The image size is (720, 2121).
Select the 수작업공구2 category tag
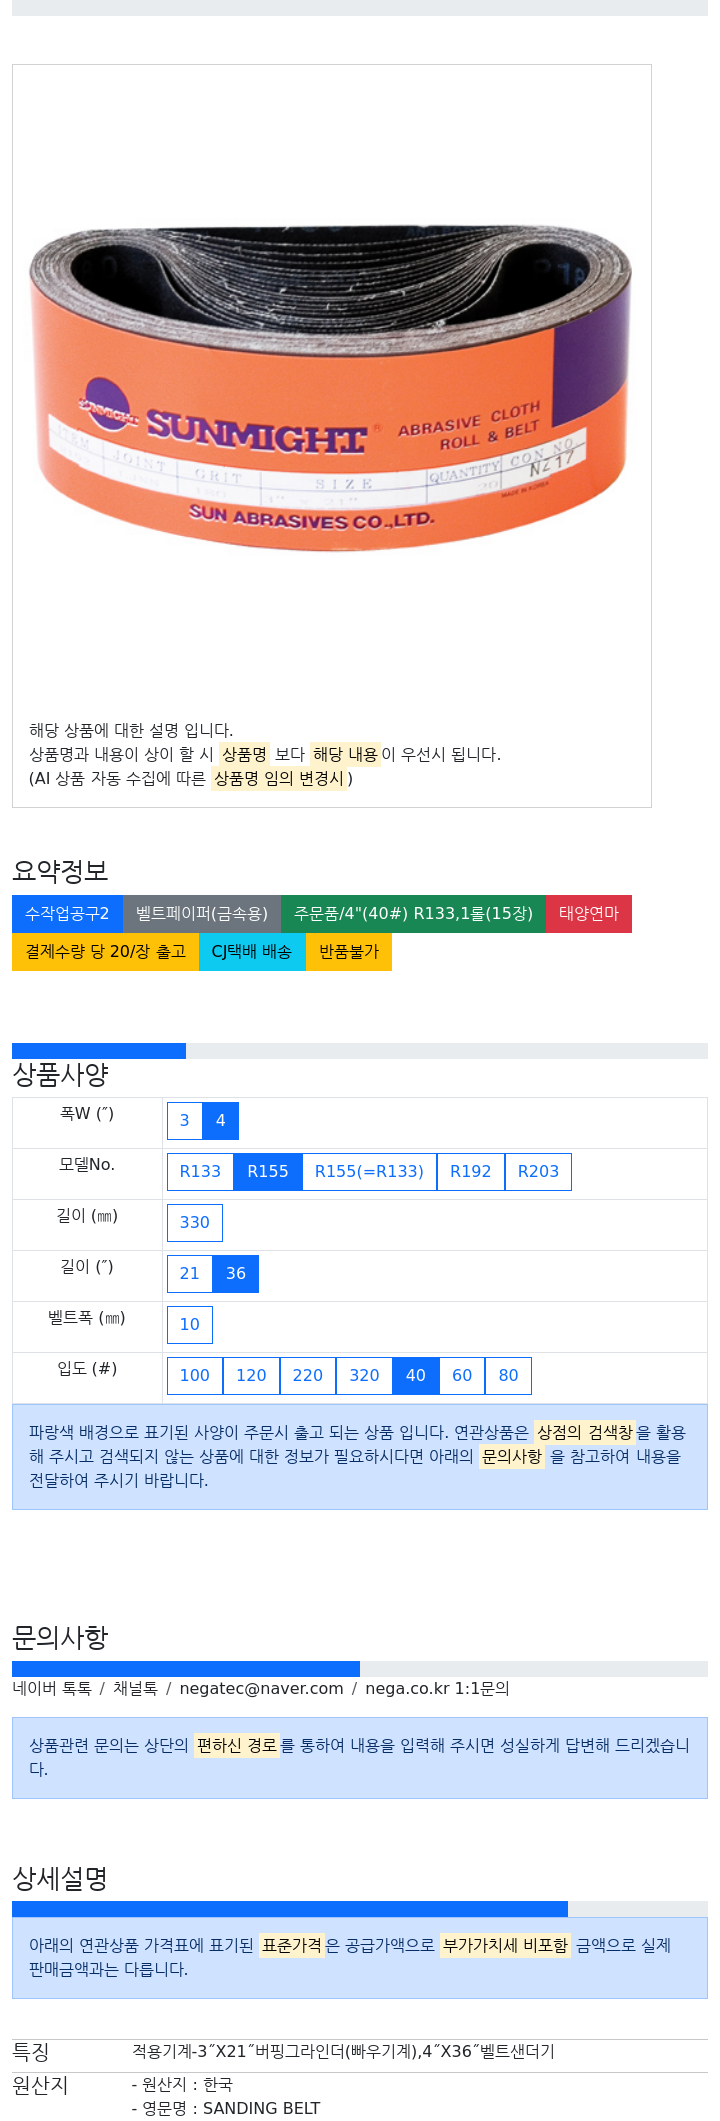[x=67, y=914]
